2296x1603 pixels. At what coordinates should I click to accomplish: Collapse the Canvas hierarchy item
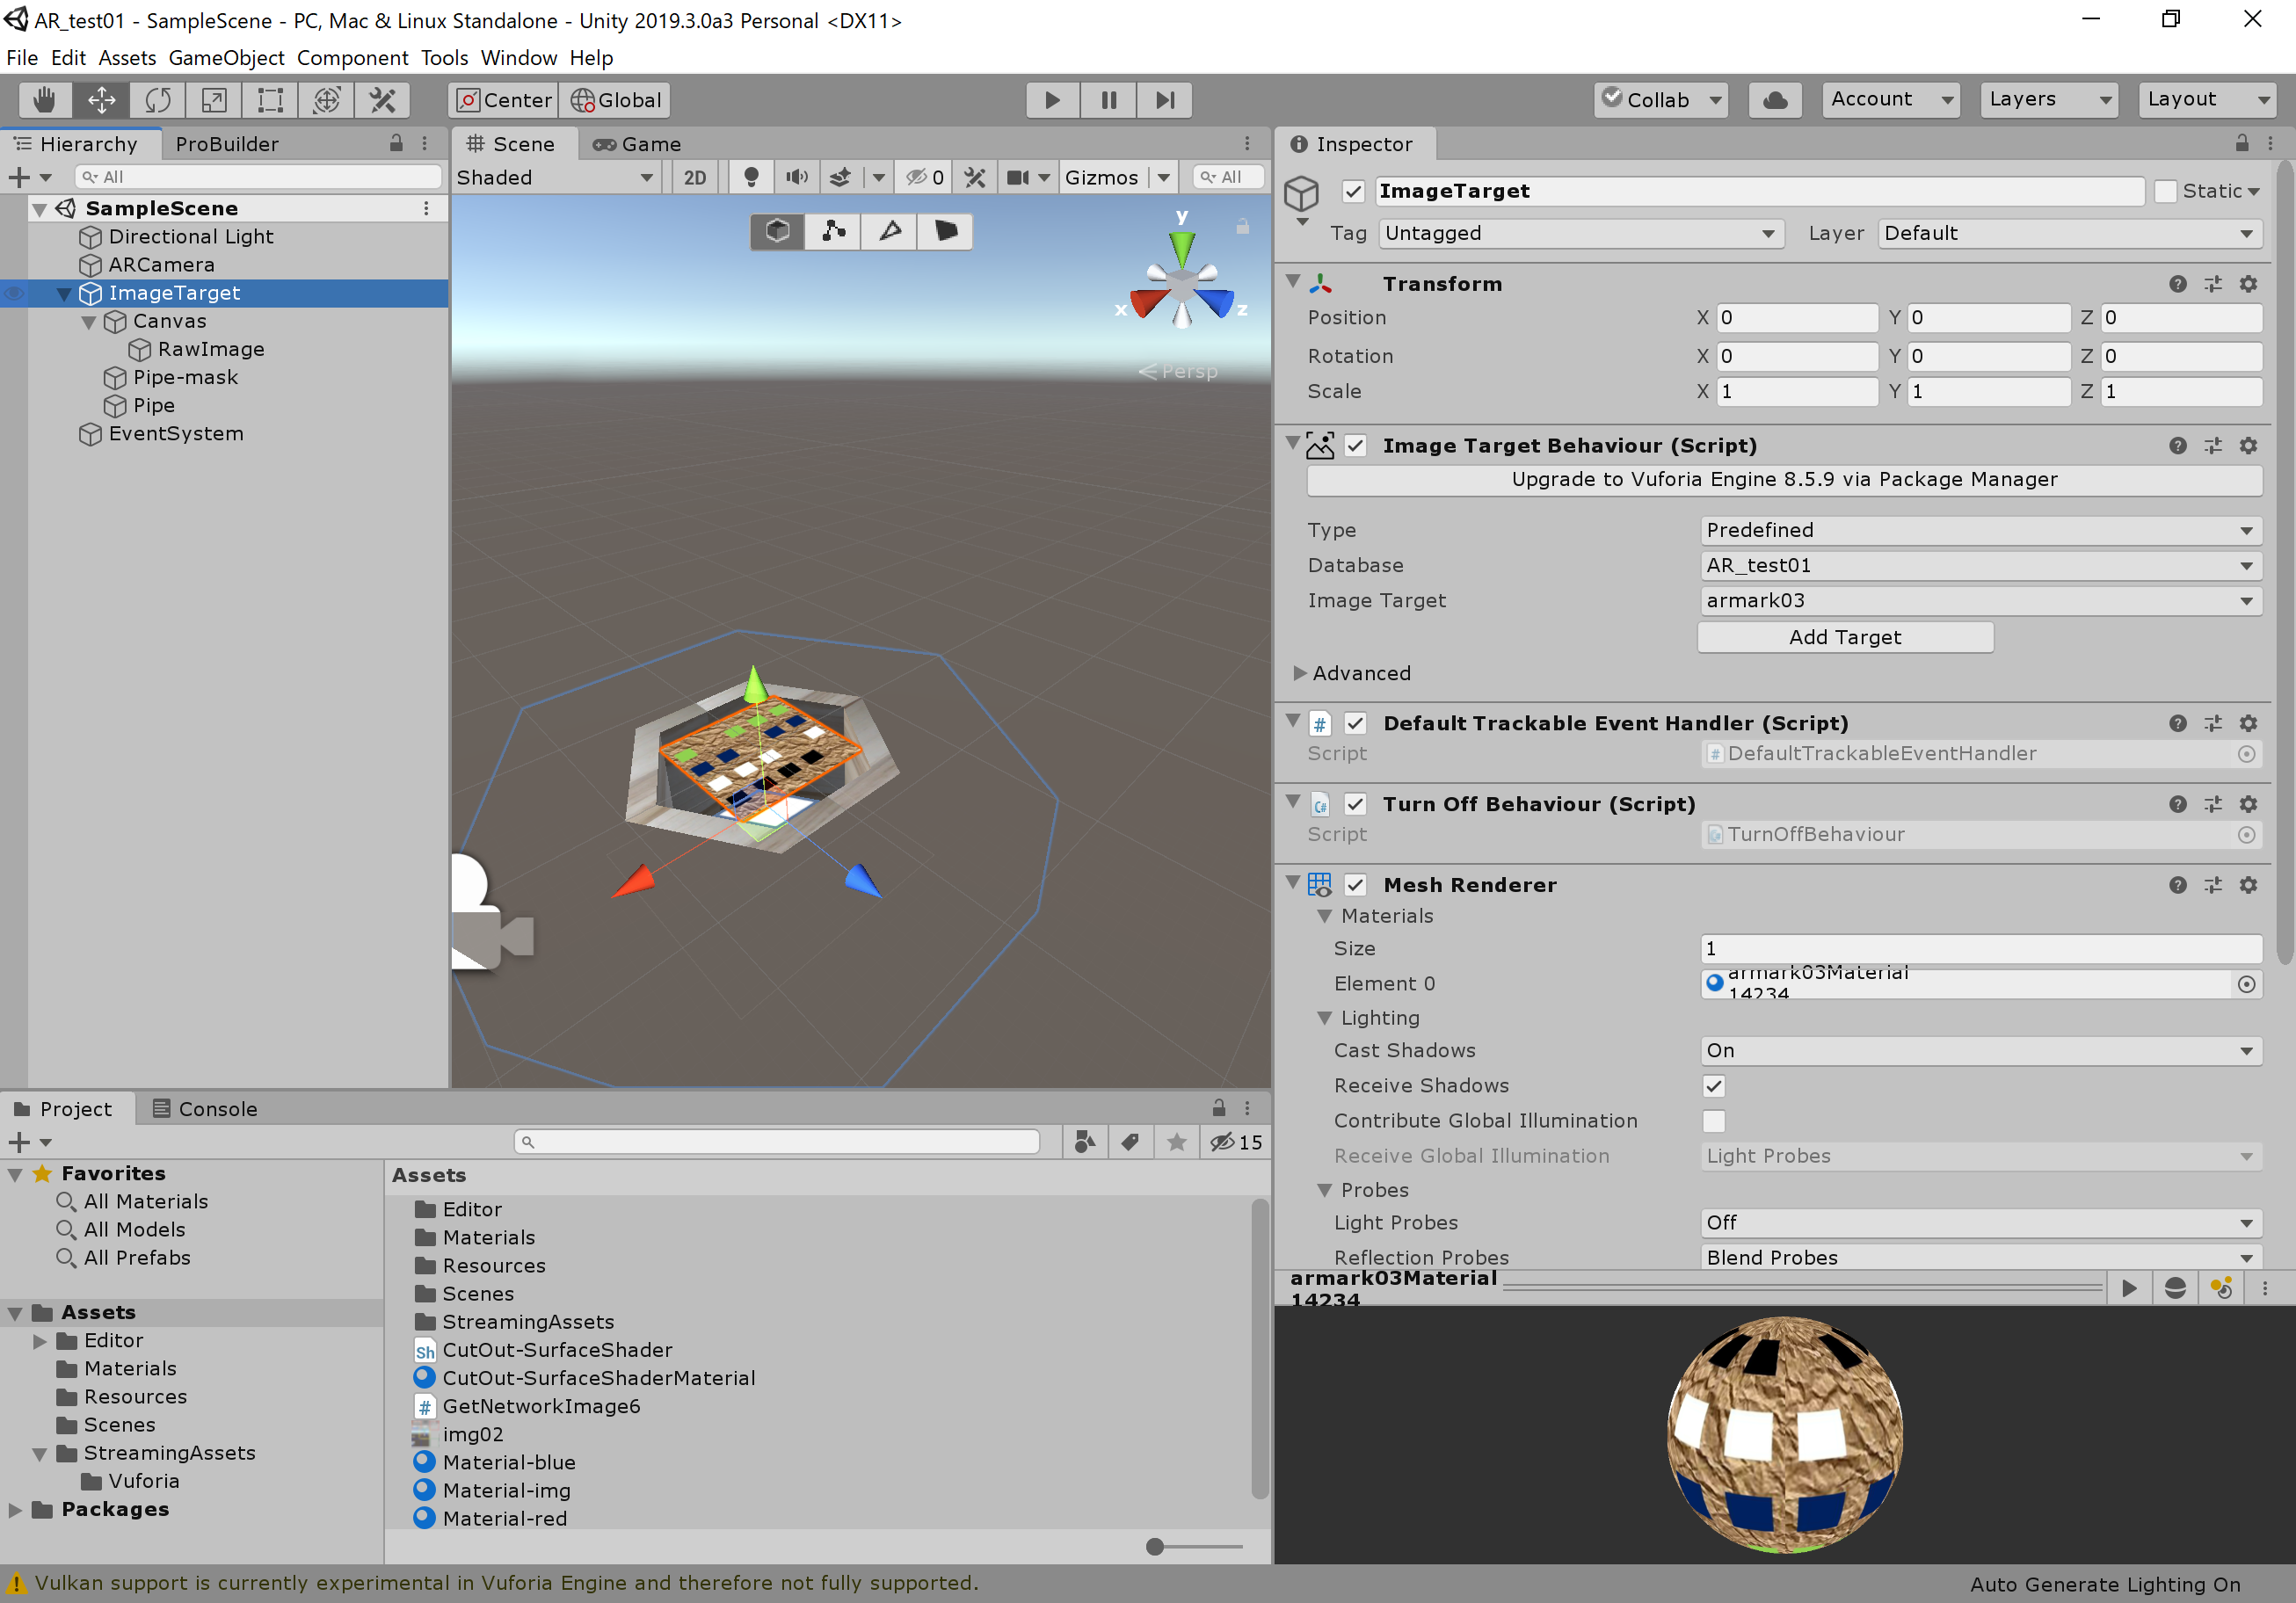coord(89,322)
